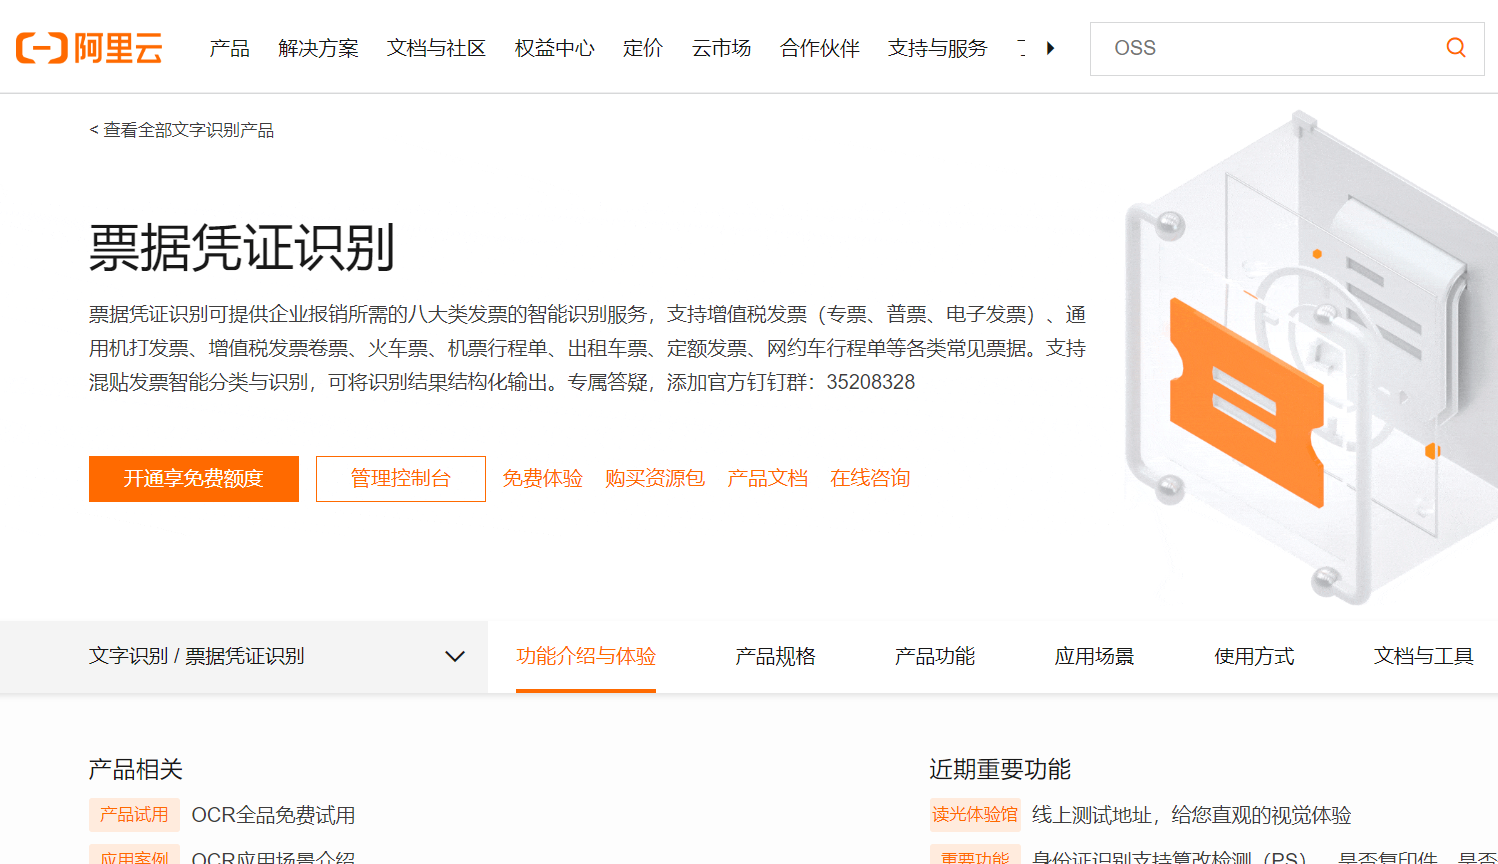Viewport: 1498px width, 864px height.
Task: Open the 云市场 menu item
Action: click(721, 48)
